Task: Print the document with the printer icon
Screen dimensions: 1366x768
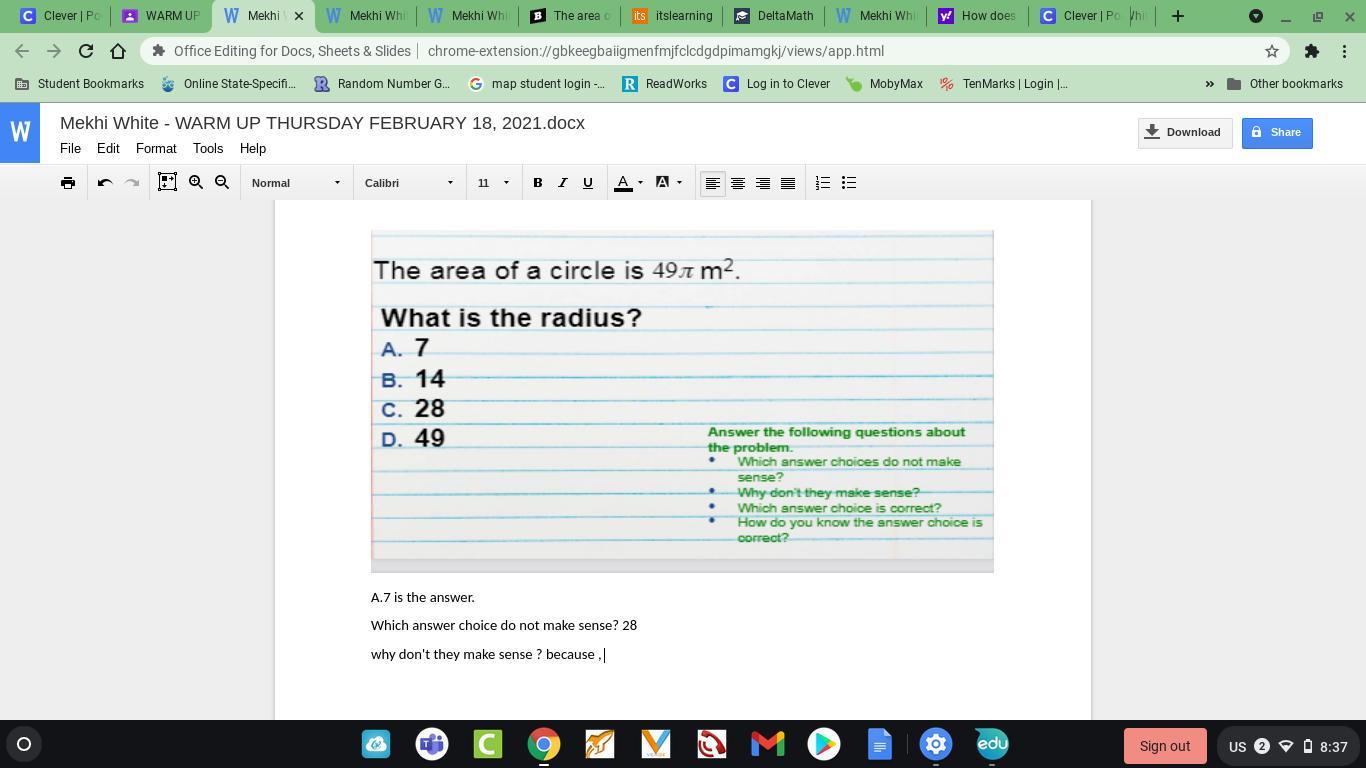Action: (68, 183)
